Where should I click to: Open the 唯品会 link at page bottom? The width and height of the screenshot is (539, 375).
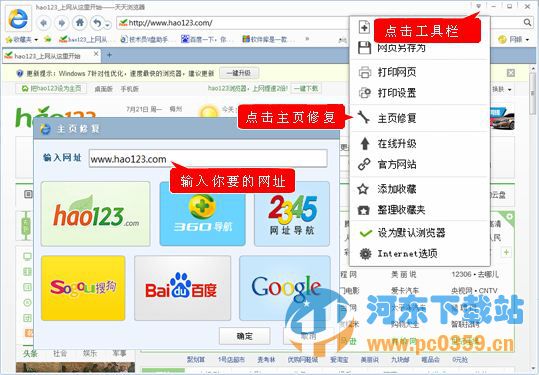pyautogui.click(x=430, y=360)
